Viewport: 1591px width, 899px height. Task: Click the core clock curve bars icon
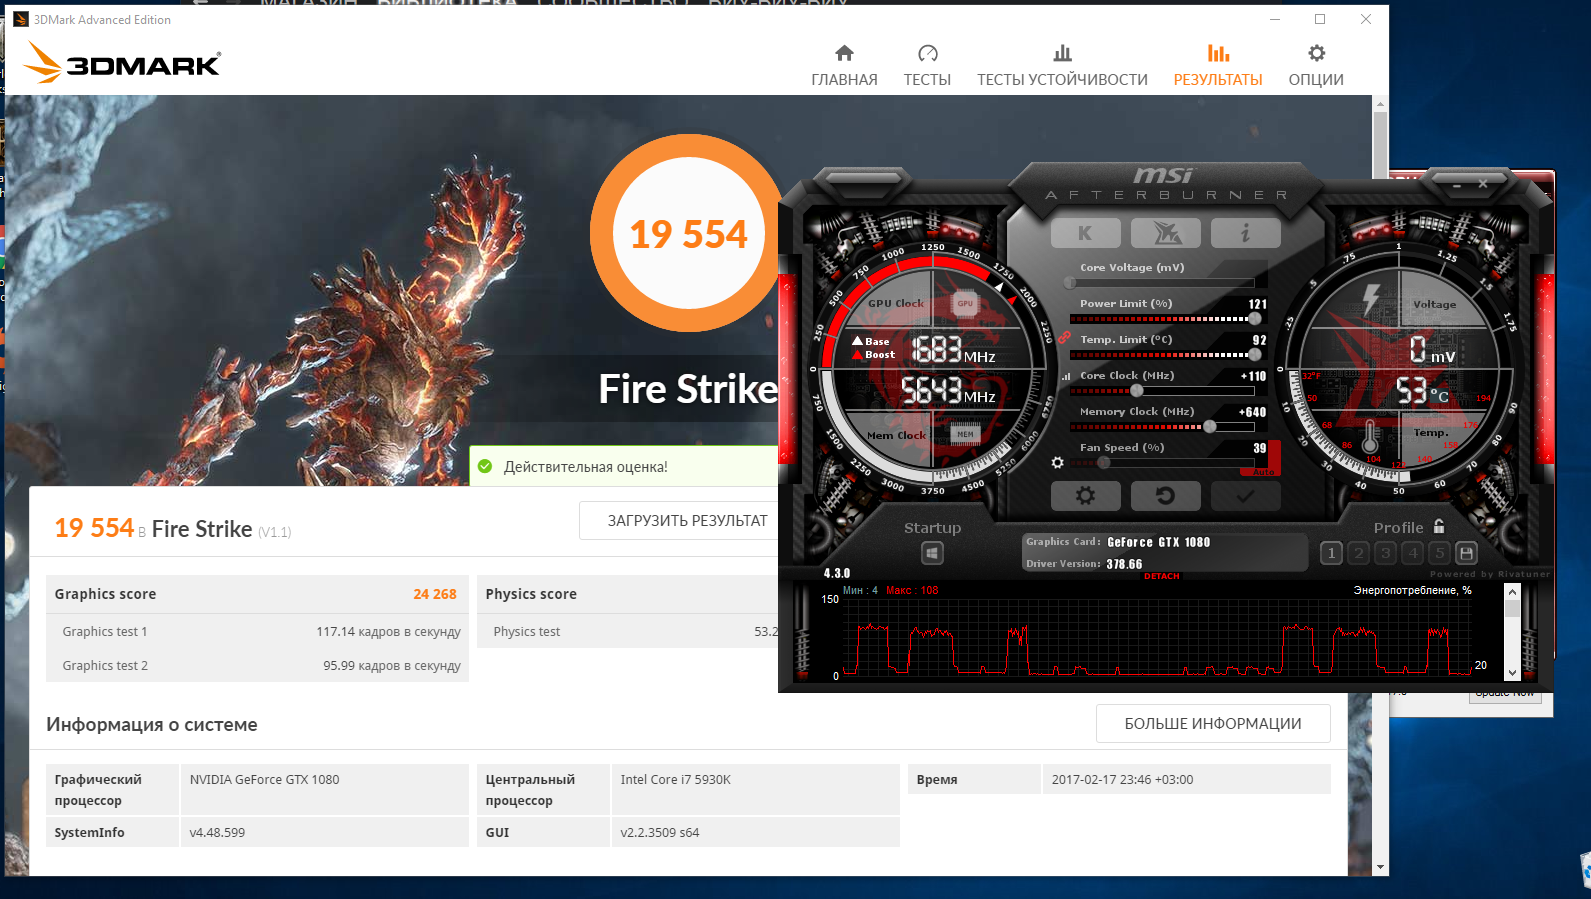click(x=1065, y=377)
